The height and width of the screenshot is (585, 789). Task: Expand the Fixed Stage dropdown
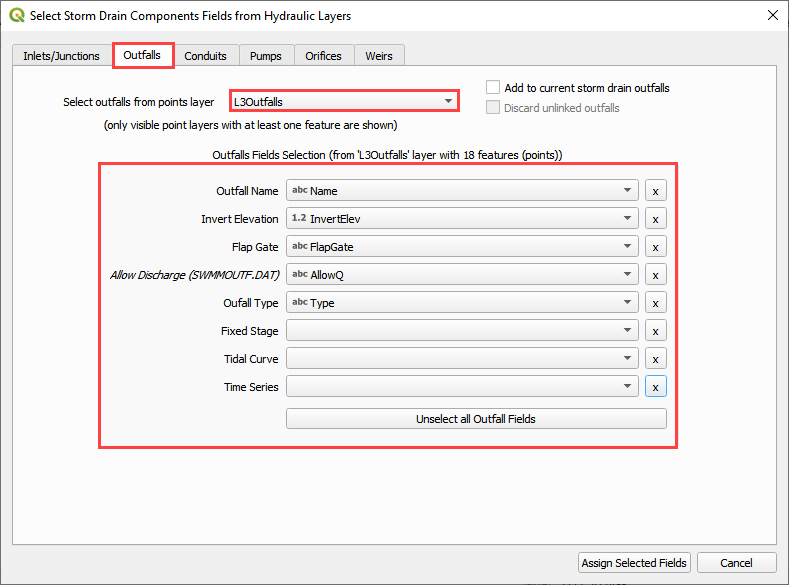(461, 331)
